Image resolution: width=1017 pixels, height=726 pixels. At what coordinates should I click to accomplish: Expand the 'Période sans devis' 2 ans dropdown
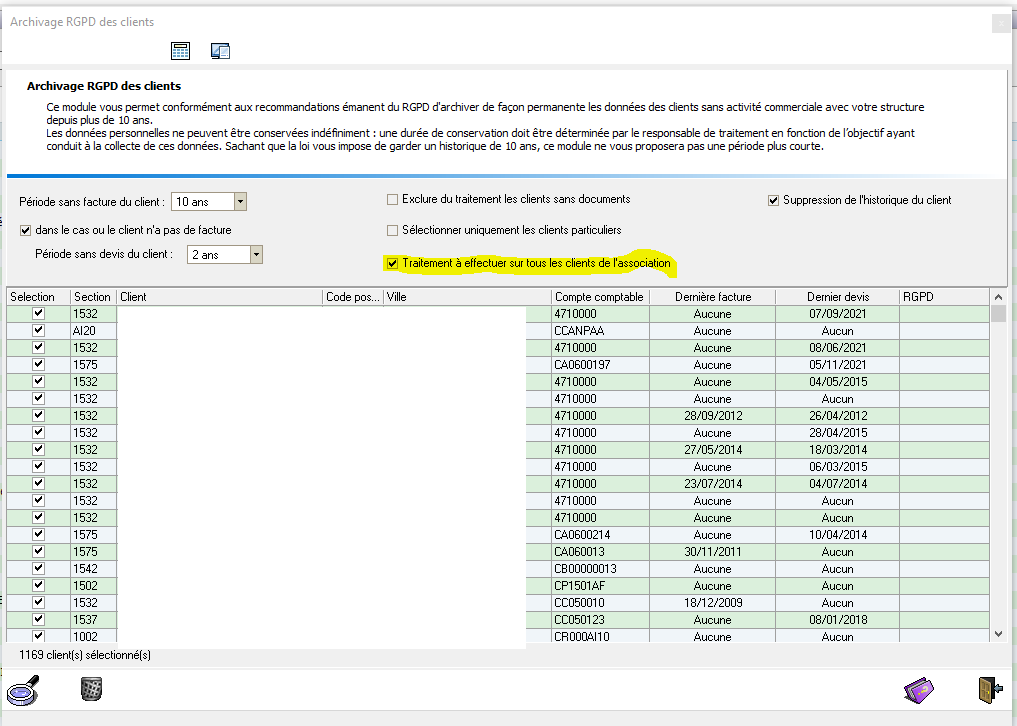256,255
